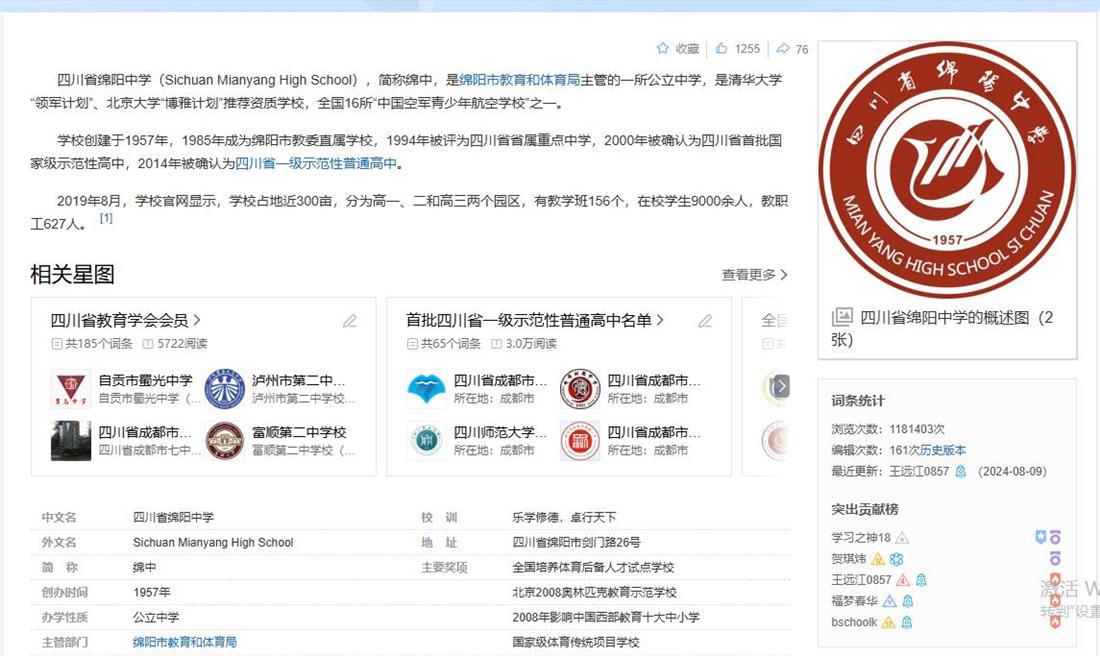Open 绵阳市教育和体育局 link in 主管部门 row
1100x656 pixels.
tap(185, 642)
